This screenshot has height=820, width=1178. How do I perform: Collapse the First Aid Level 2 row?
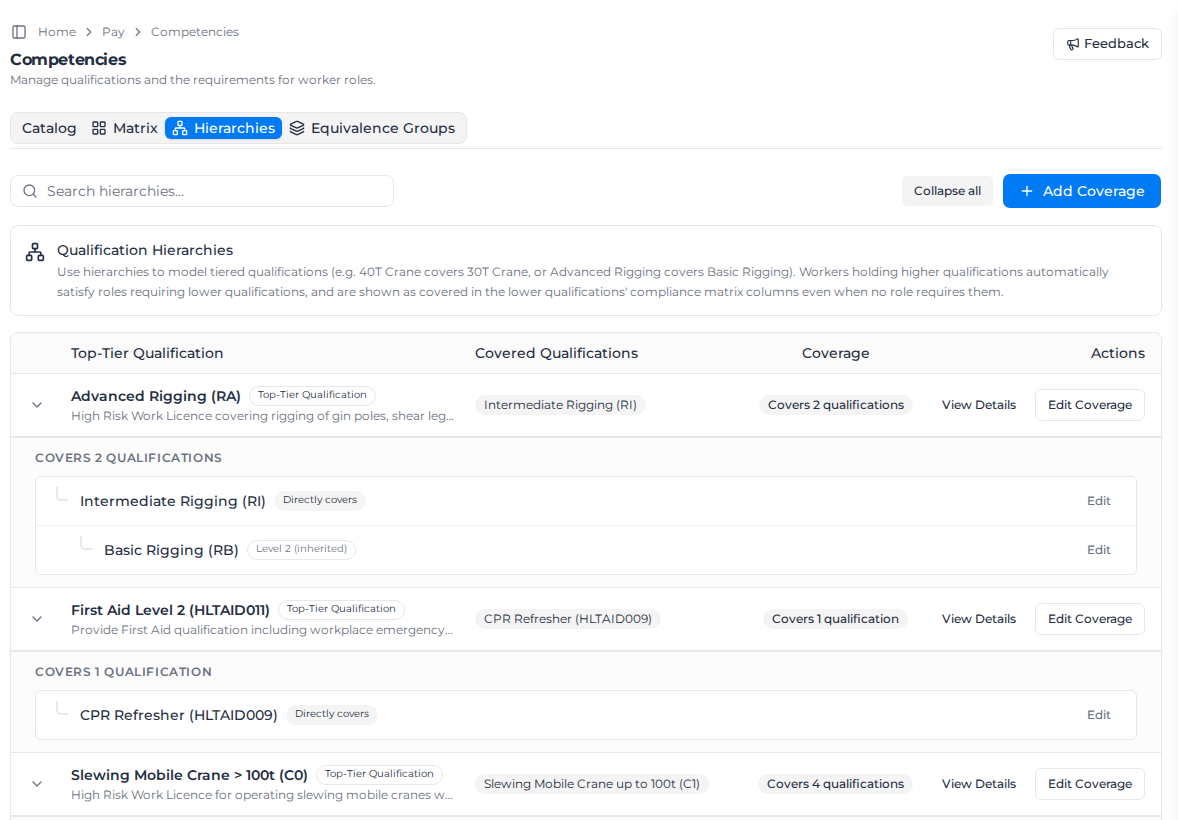coord(37,619)
